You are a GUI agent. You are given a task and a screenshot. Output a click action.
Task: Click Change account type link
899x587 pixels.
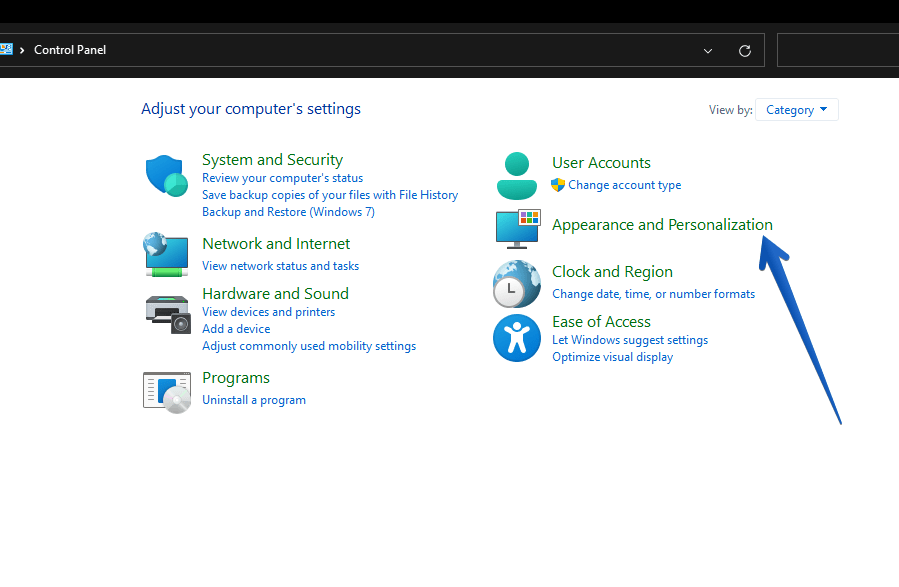pyautogui.click(x=624, y=185)
